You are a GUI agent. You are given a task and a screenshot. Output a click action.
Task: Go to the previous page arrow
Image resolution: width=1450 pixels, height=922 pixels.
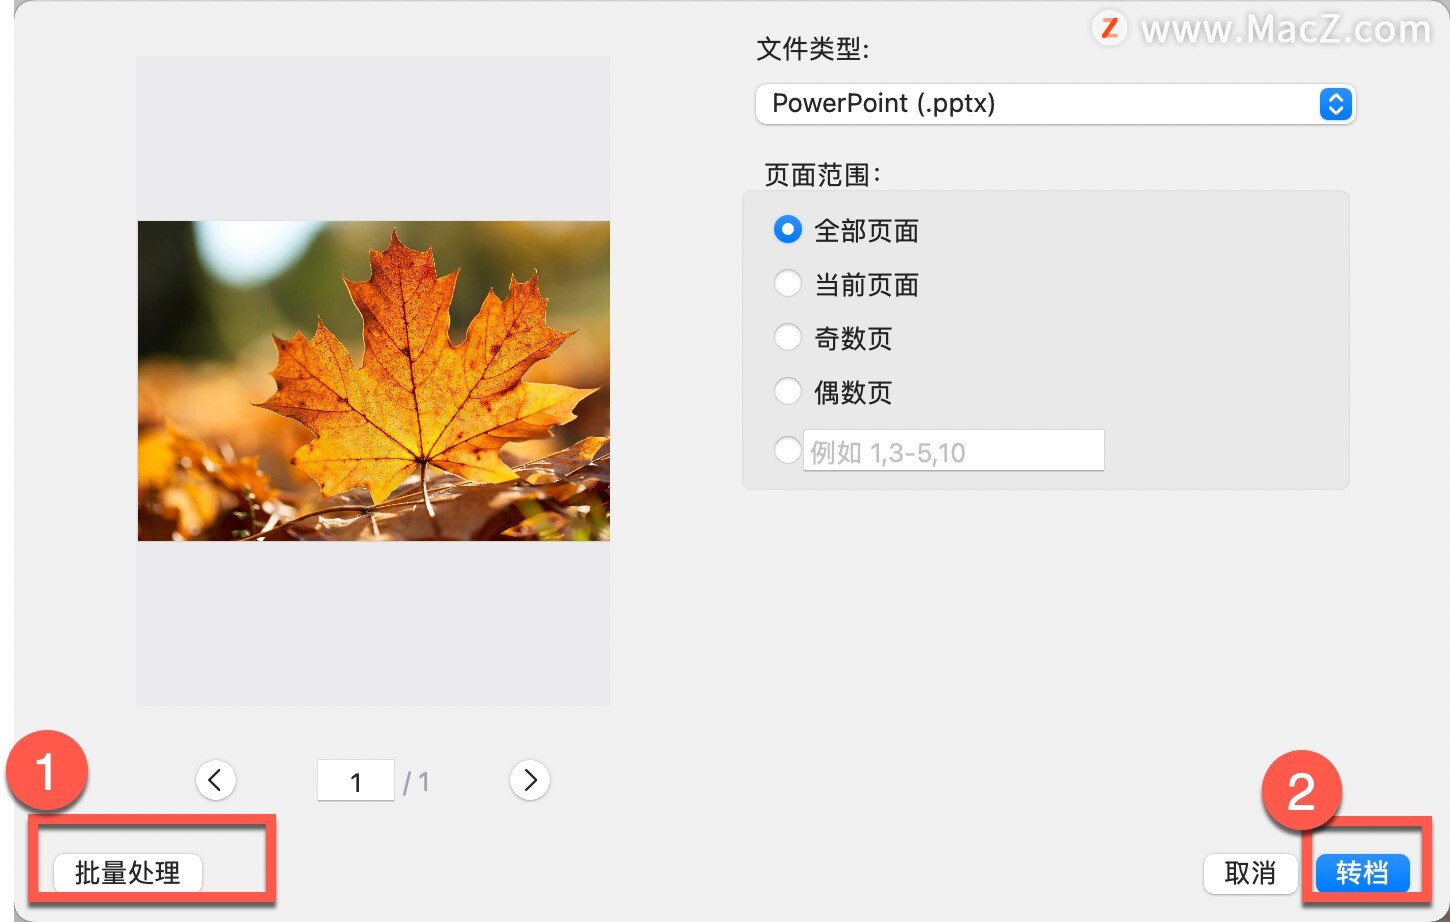click(216, 780)
